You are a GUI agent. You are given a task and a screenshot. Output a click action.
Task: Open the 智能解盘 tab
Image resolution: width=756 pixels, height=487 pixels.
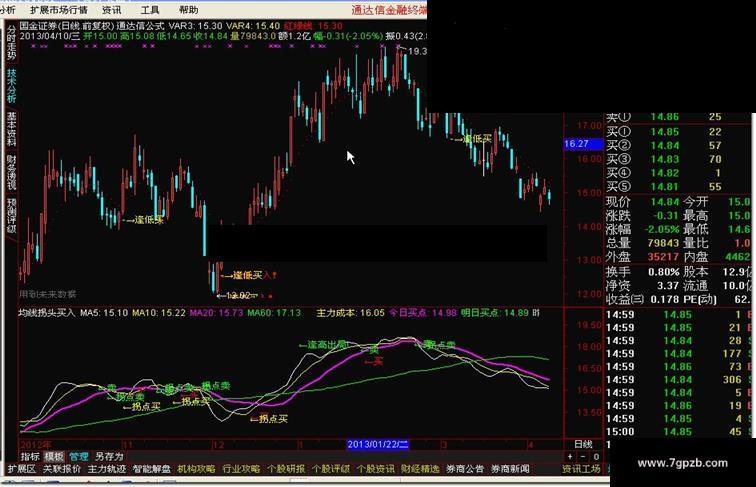coord(151,469)
